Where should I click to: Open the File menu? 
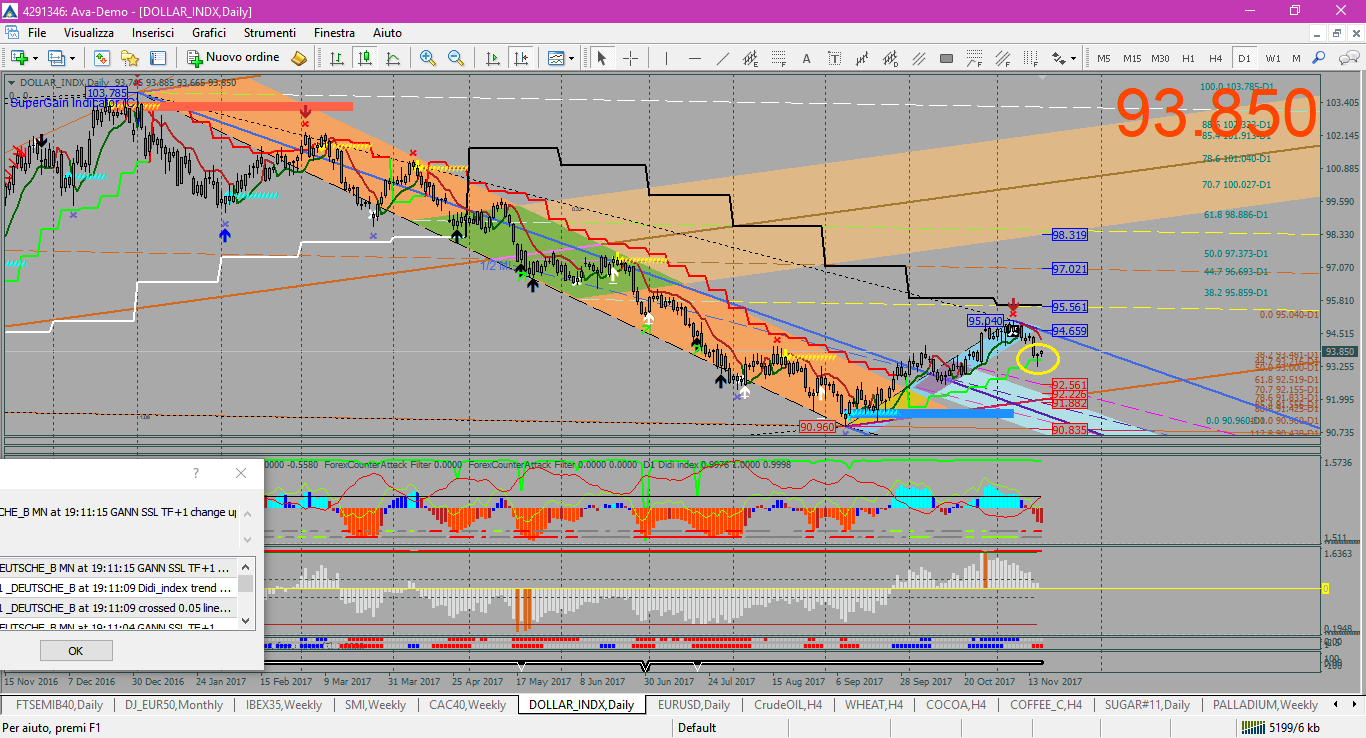pos(37,33)
